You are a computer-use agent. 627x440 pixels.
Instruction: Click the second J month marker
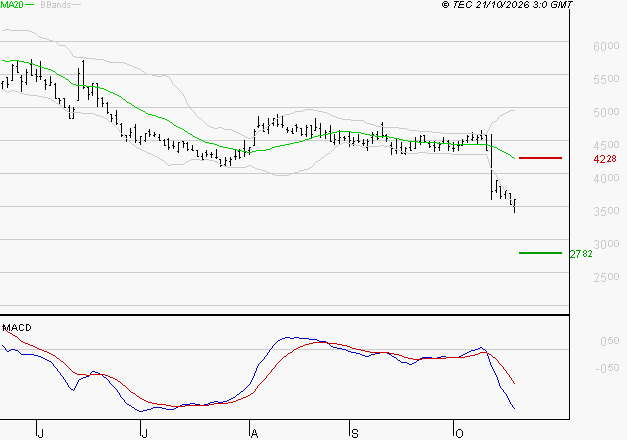[144, 433]
